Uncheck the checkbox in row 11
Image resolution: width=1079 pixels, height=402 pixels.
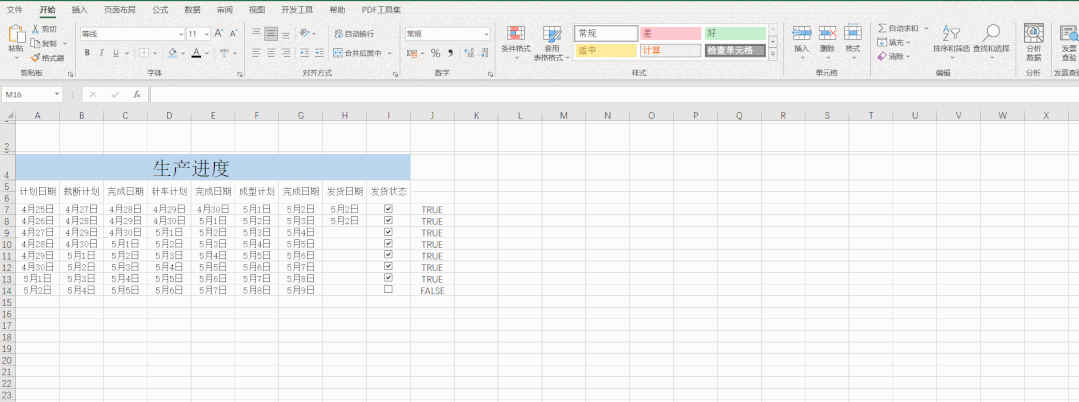pos(388,255)
